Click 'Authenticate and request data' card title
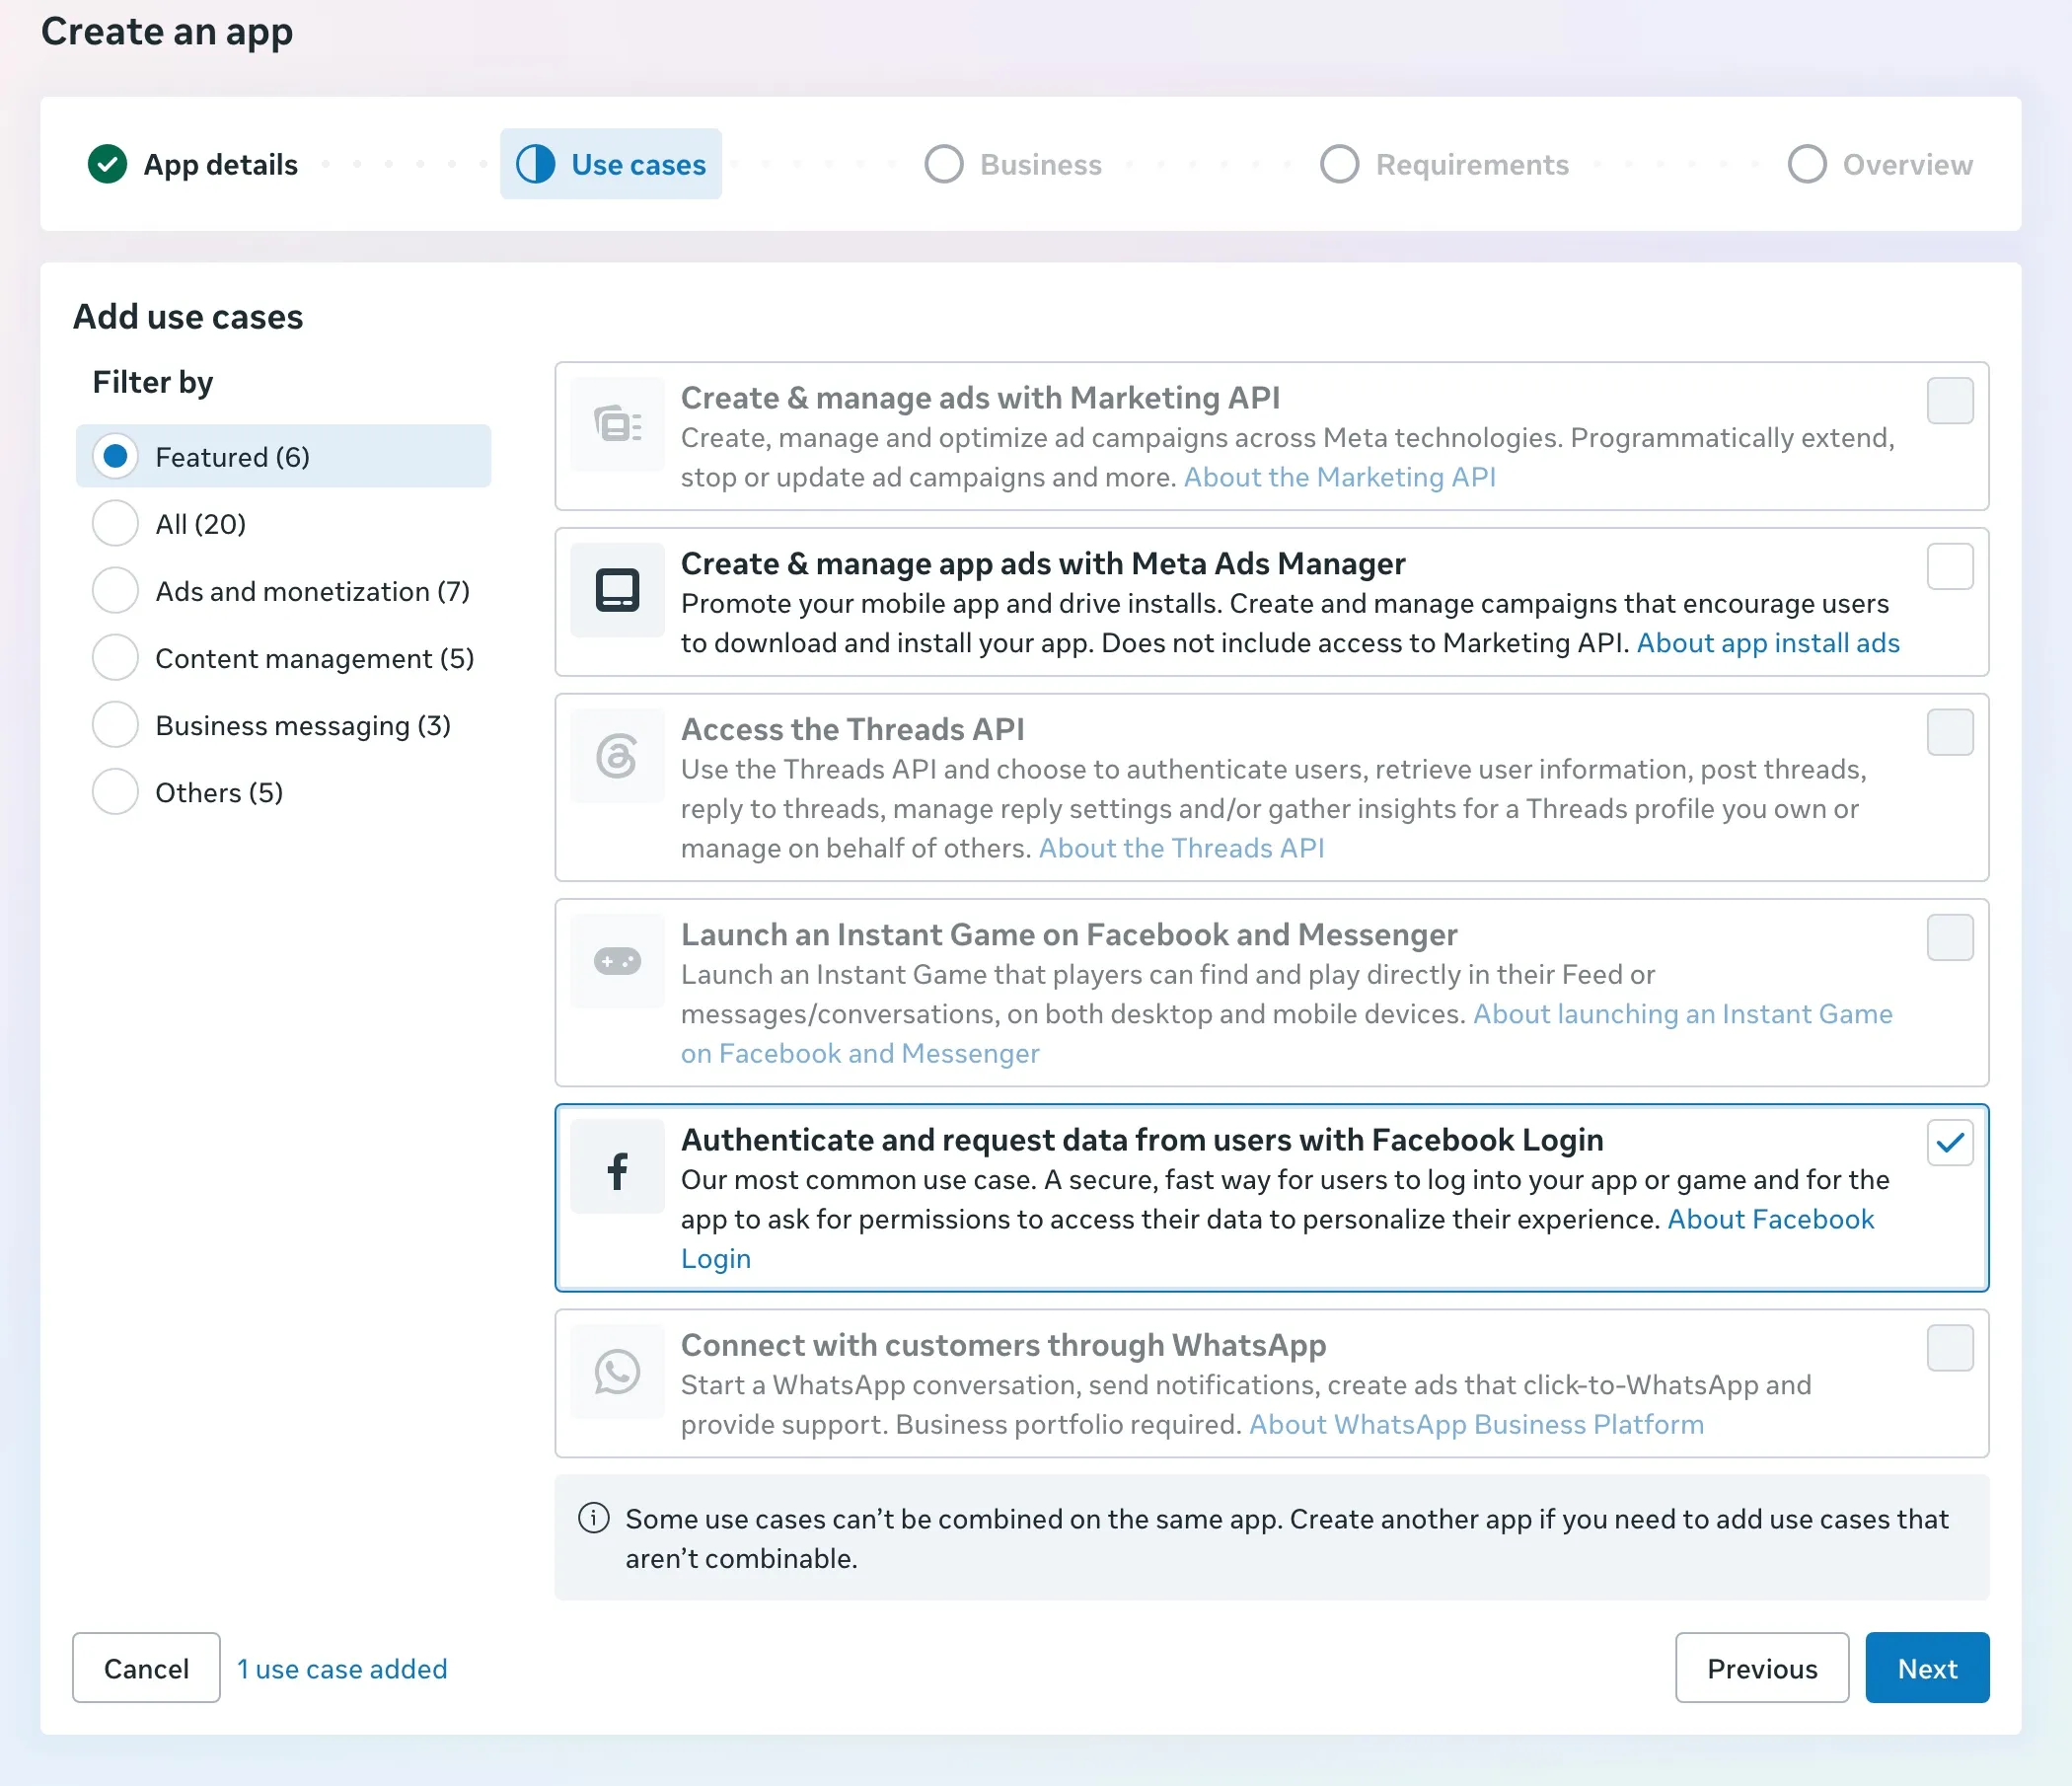 tap(1142, 1140)
